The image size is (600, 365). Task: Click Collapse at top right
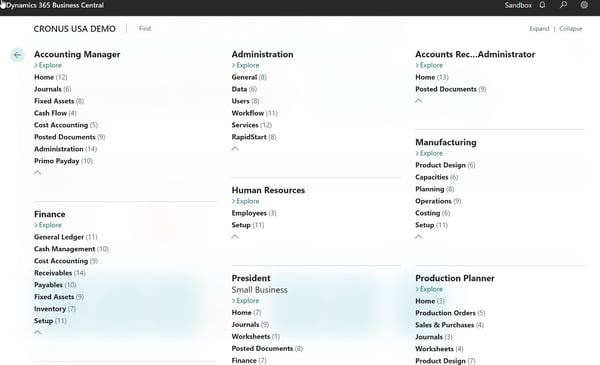[x=571, y=29]
